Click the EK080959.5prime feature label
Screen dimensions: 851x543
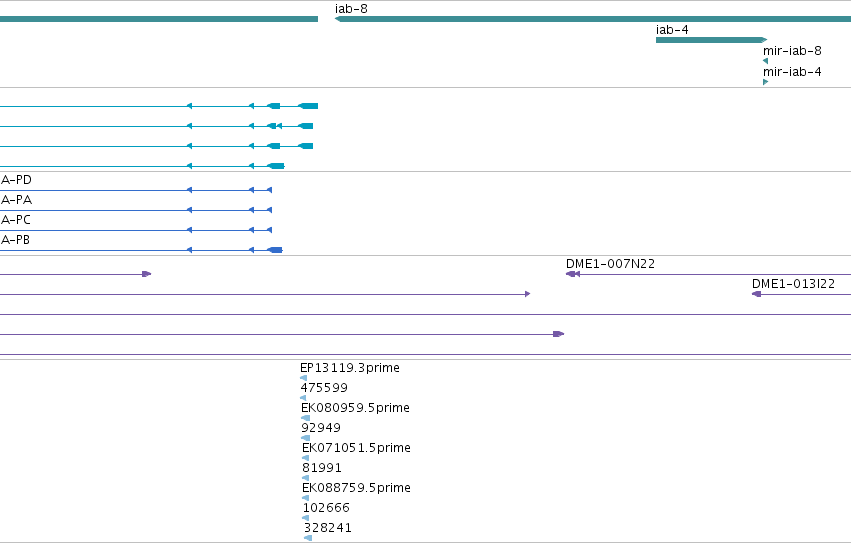(355, 408)
